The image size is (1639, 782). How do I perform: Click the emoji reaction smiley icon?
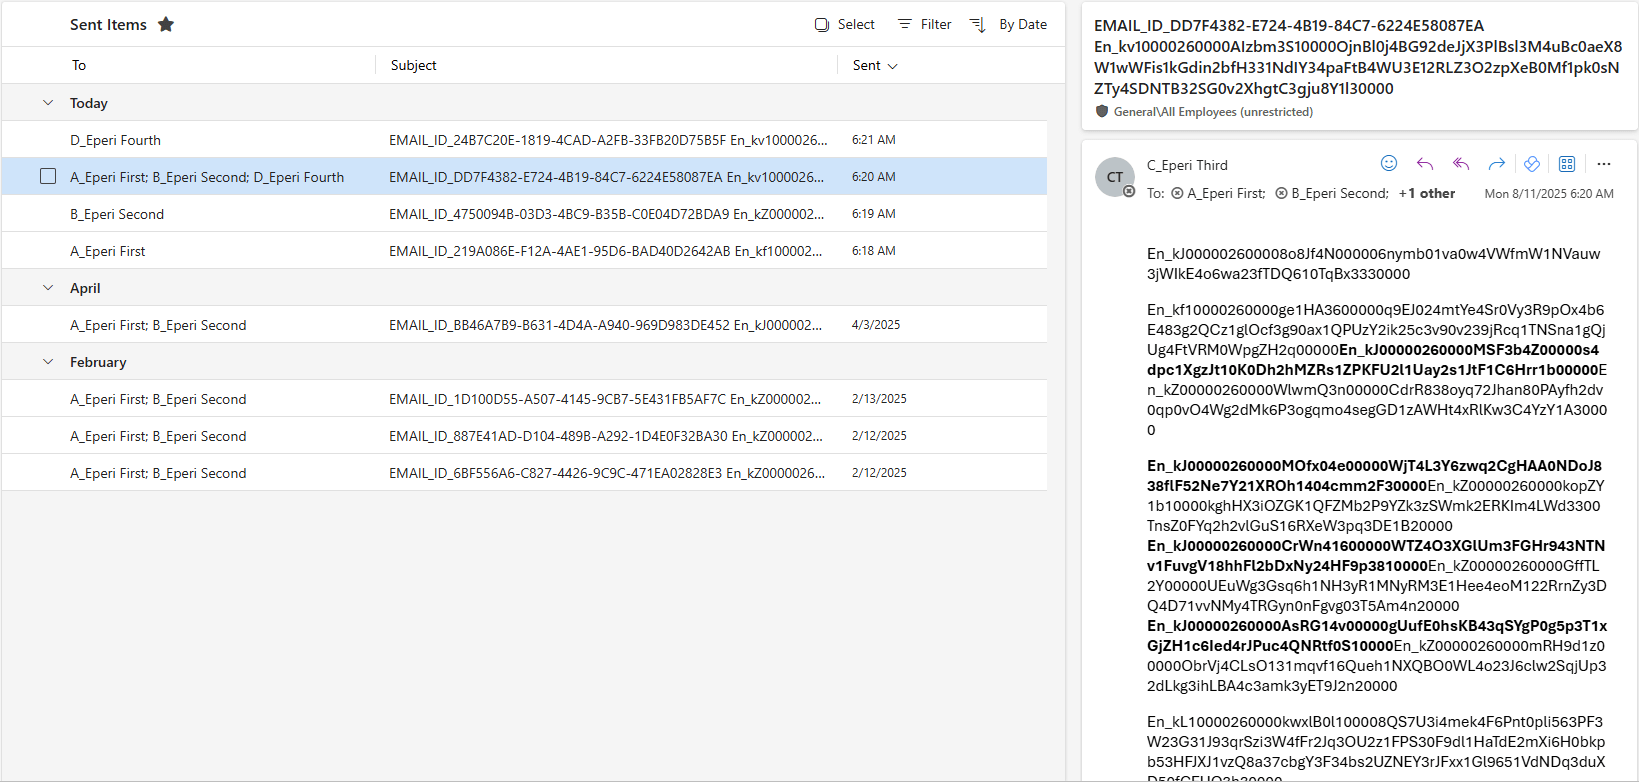click(1388, 164)
